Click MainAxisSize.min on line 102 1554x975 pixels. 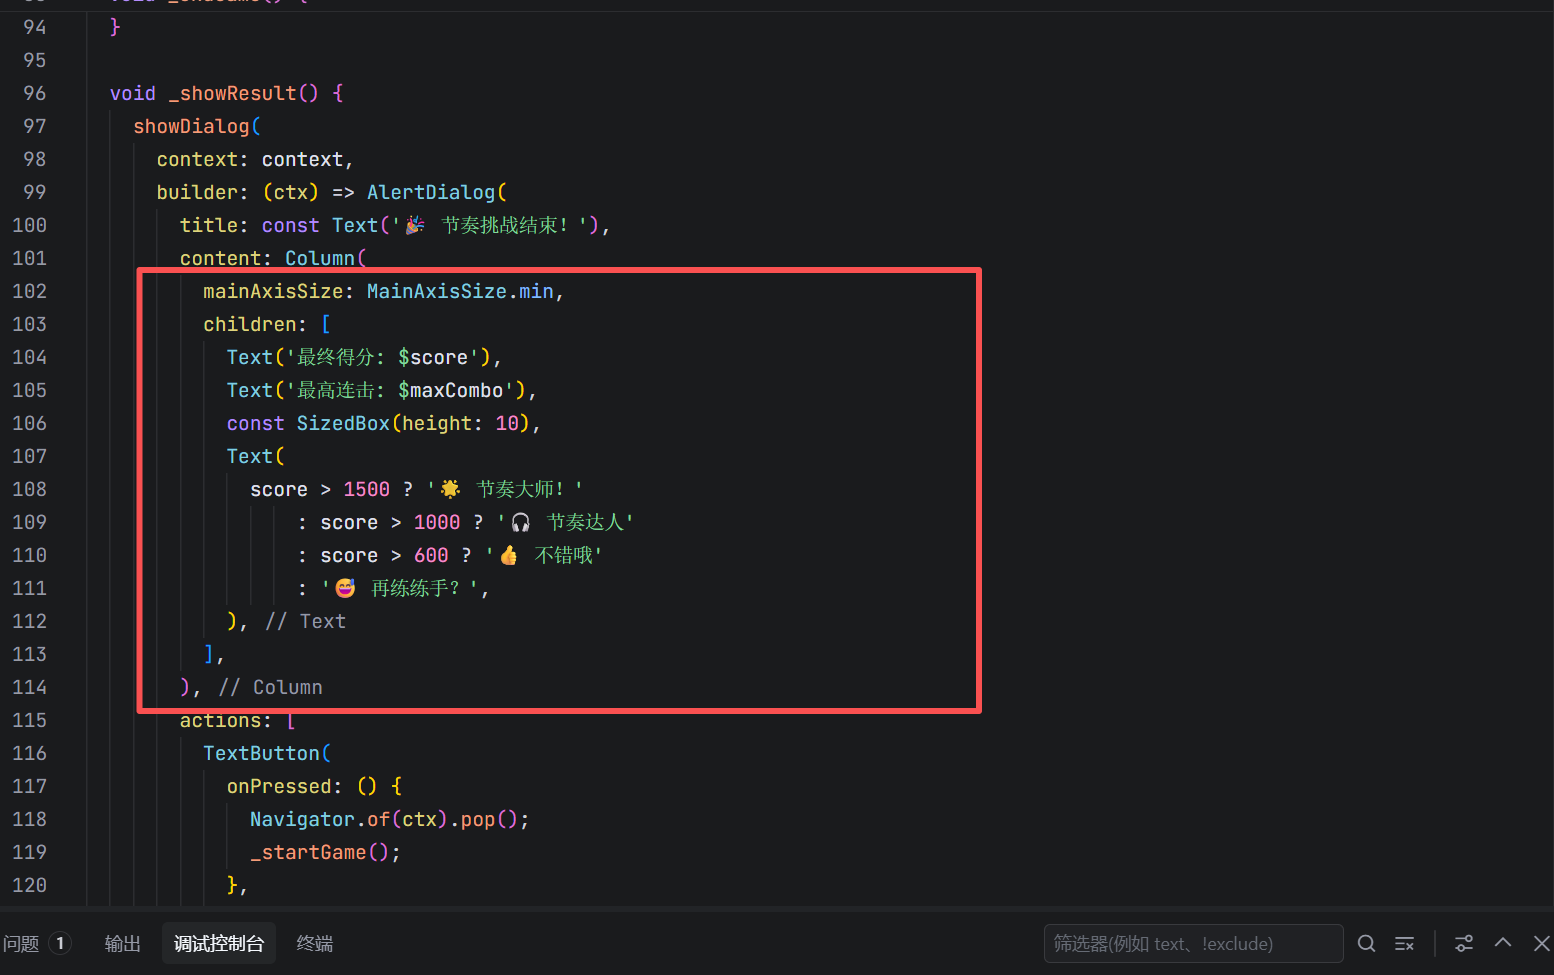[x=460, y=291]
